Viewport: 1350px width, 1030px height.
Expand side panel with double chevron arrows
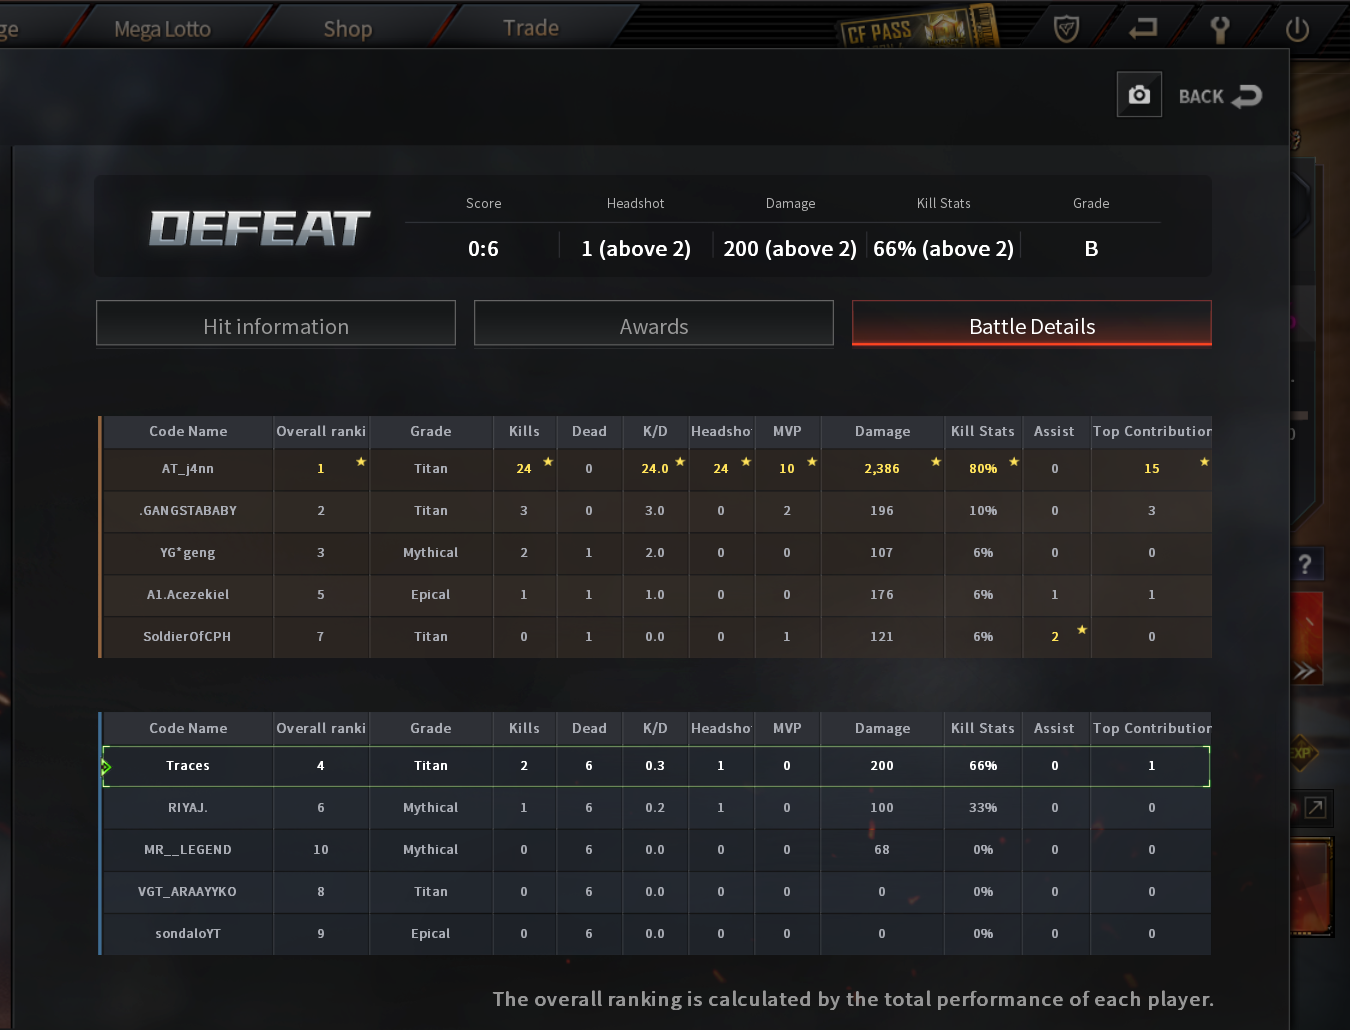click(x=1305, y=670)
